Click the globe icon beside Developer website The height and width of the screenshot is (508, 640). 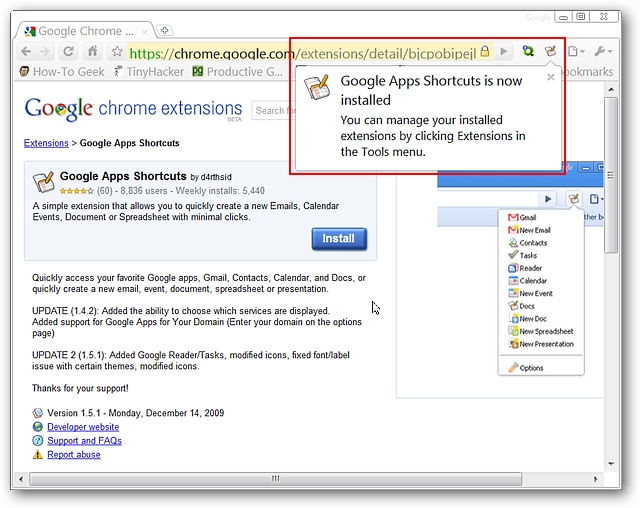pyautogui.click(x=38, y=427)
